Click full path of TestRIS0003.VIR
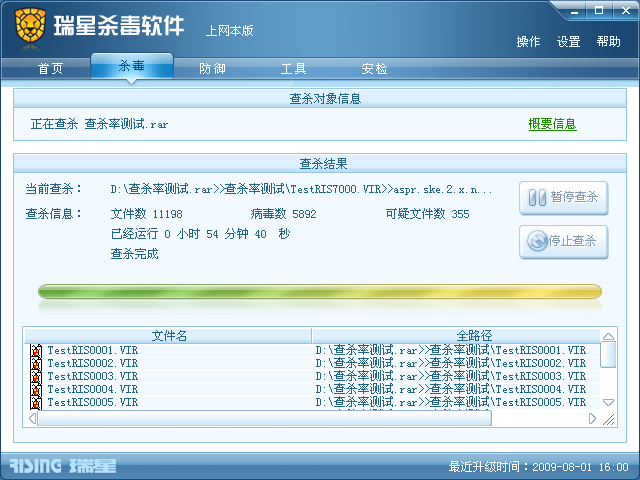Screen dimensions: 640x480 (x=451, y=376)
